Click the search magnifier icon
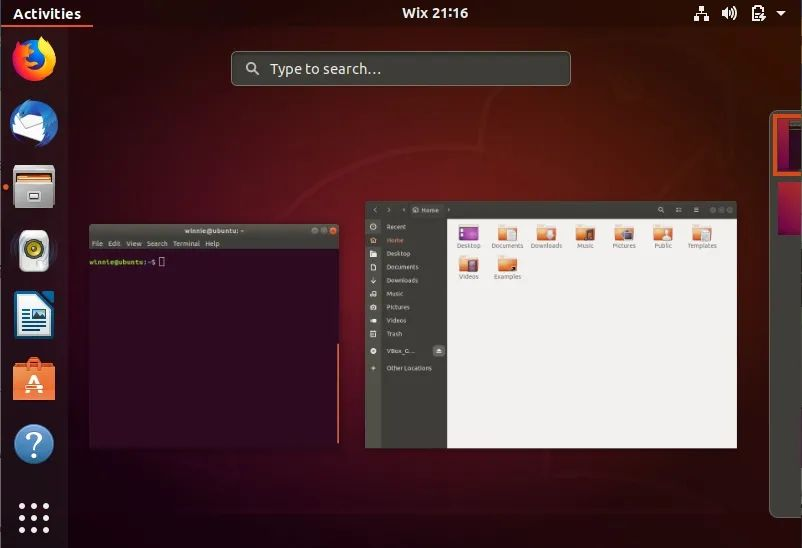 pyautogui.click(x=252, y=68)
